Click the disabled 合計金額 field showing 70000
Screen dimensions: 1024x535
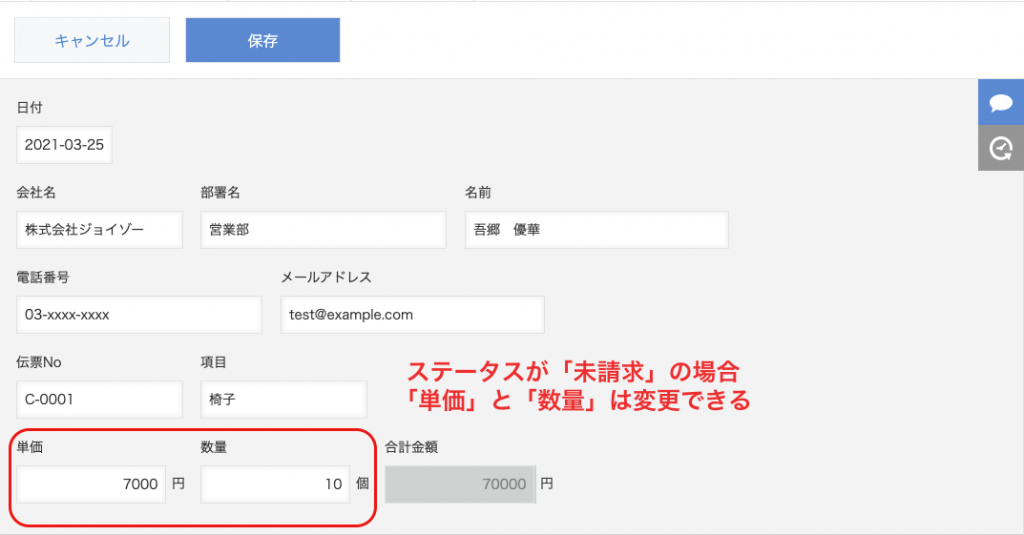[460, 485]
